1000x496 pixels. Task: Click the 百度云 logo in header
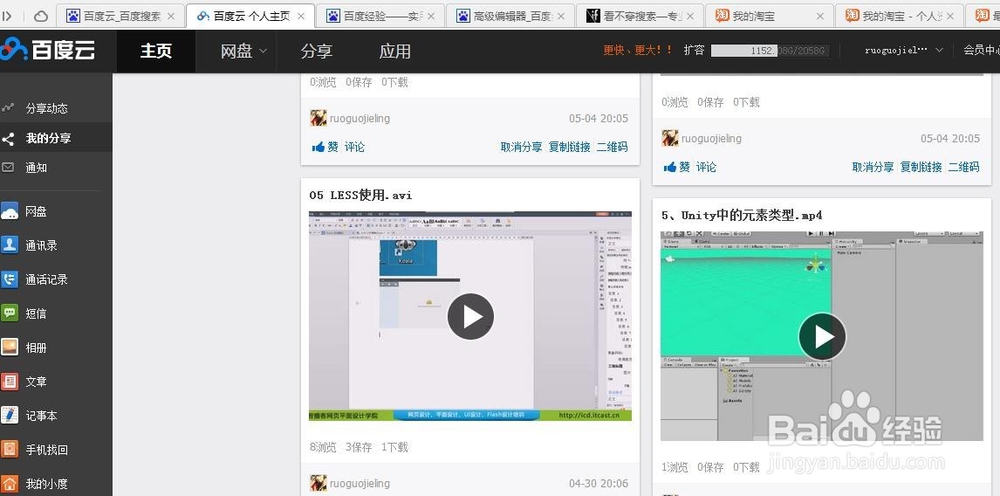click(x=47, y=49)
